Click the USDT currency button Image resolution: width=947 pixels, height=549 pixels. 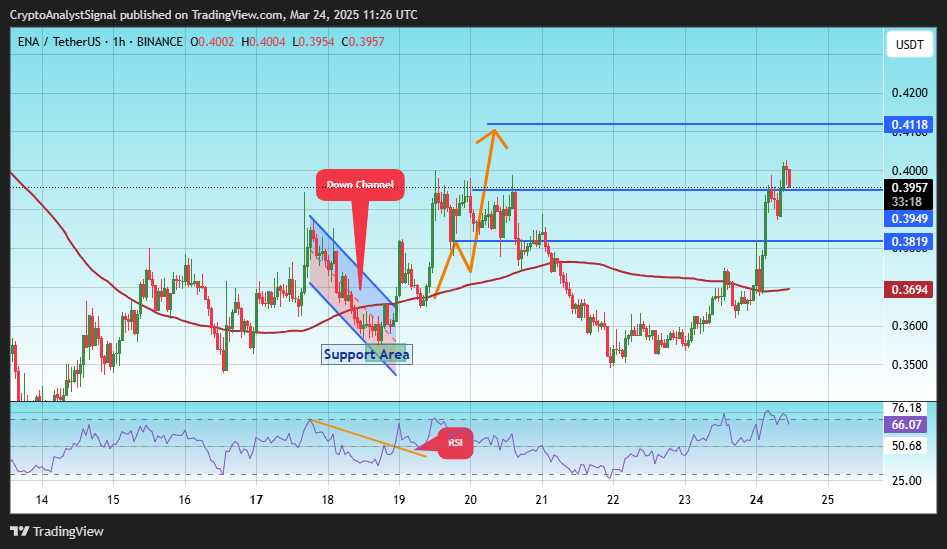[x=910, y=45]
